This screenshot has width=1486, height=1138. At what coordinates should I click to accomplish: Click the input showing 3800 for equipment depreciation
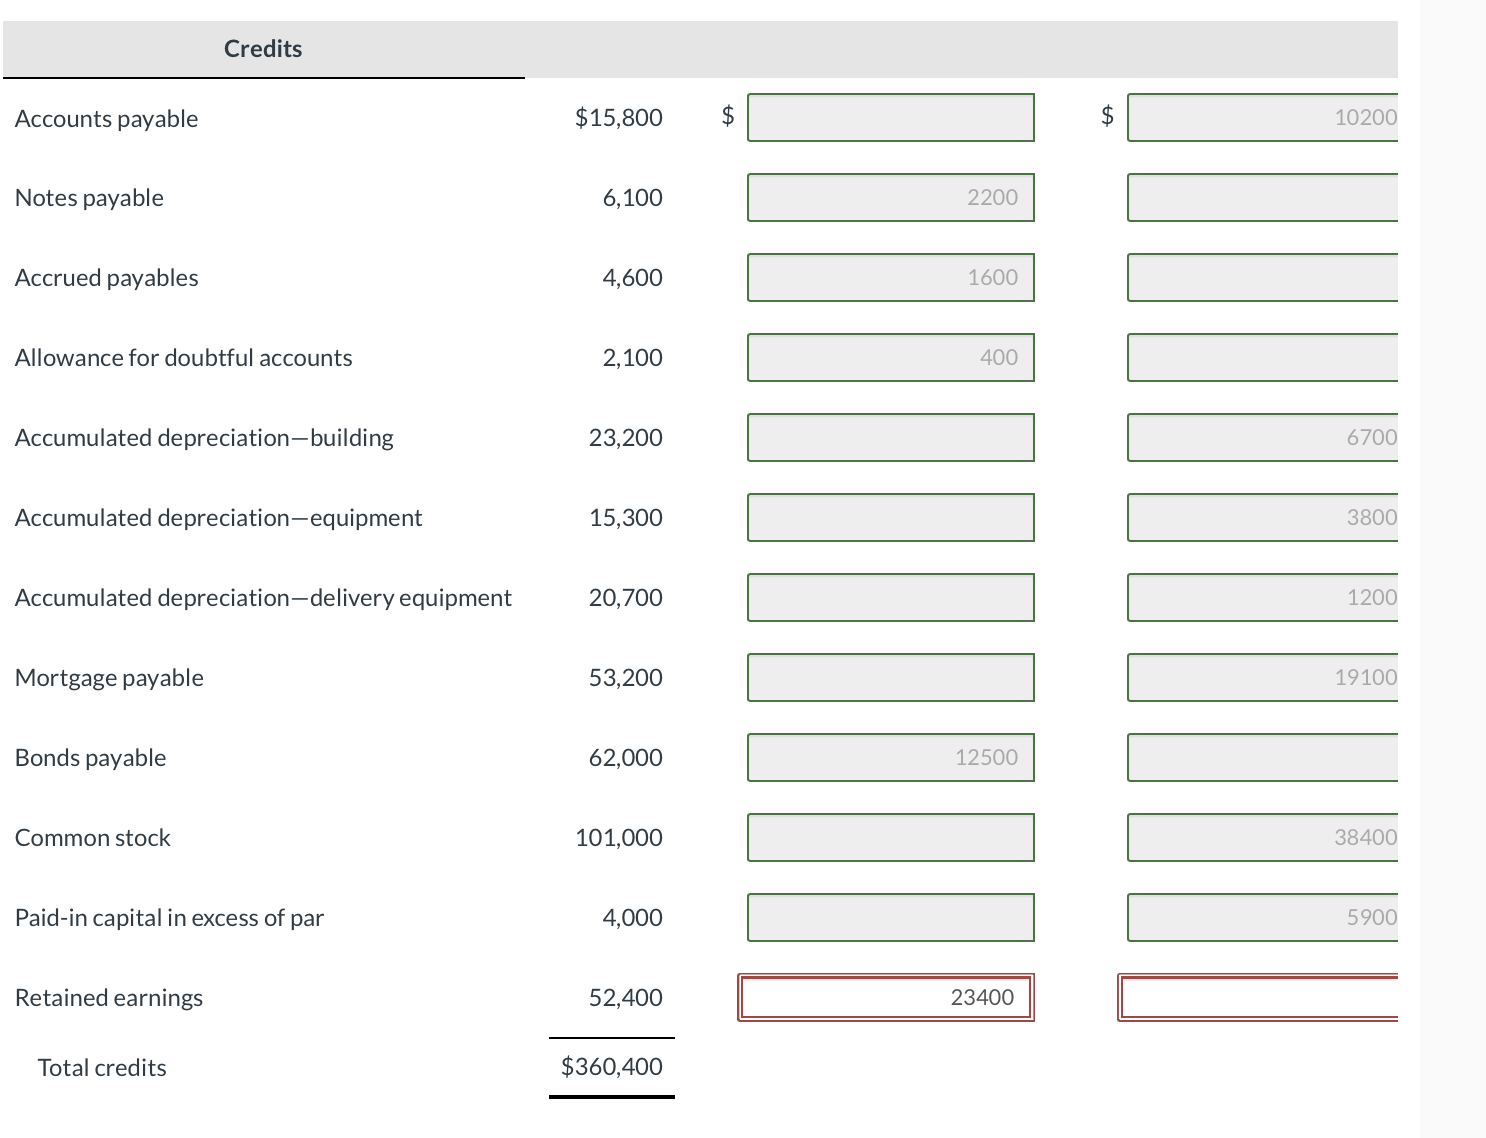point(1263,517)
